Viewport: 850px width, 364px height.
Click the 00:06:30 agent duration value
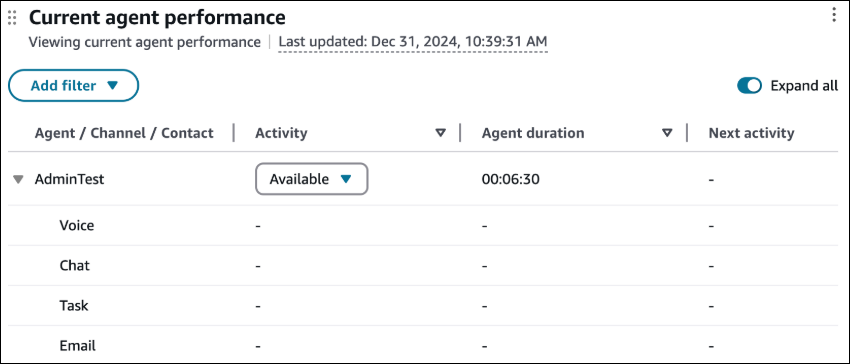click(511, 179)
